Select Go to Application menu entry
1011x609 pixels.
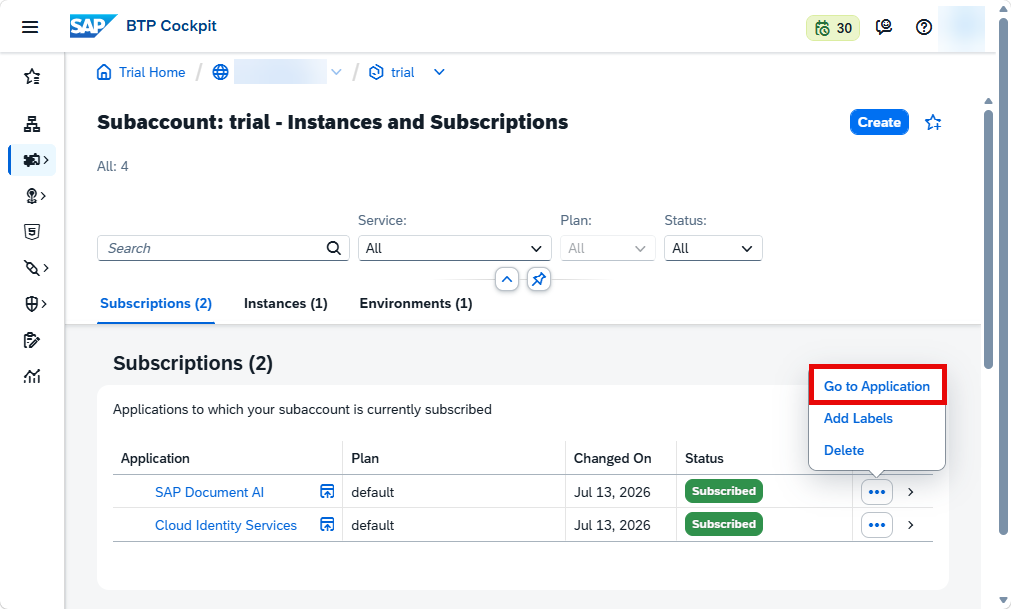pos(877,386)
